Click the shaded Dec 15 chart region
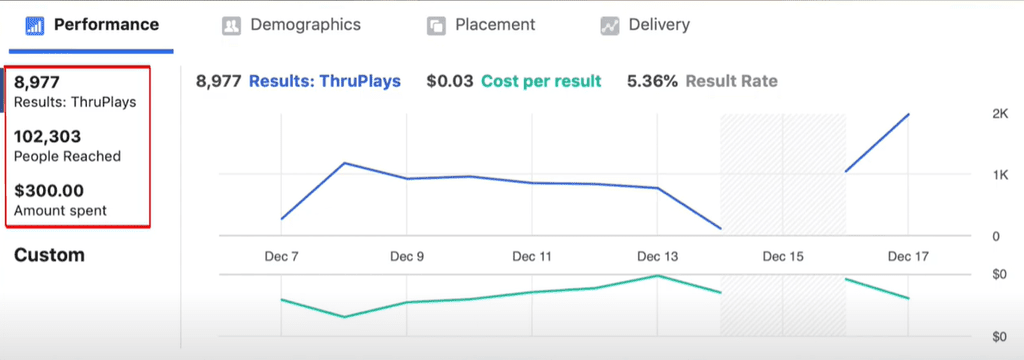Image resolution: width=1024 pixels, height=360 pixels. 783,174
